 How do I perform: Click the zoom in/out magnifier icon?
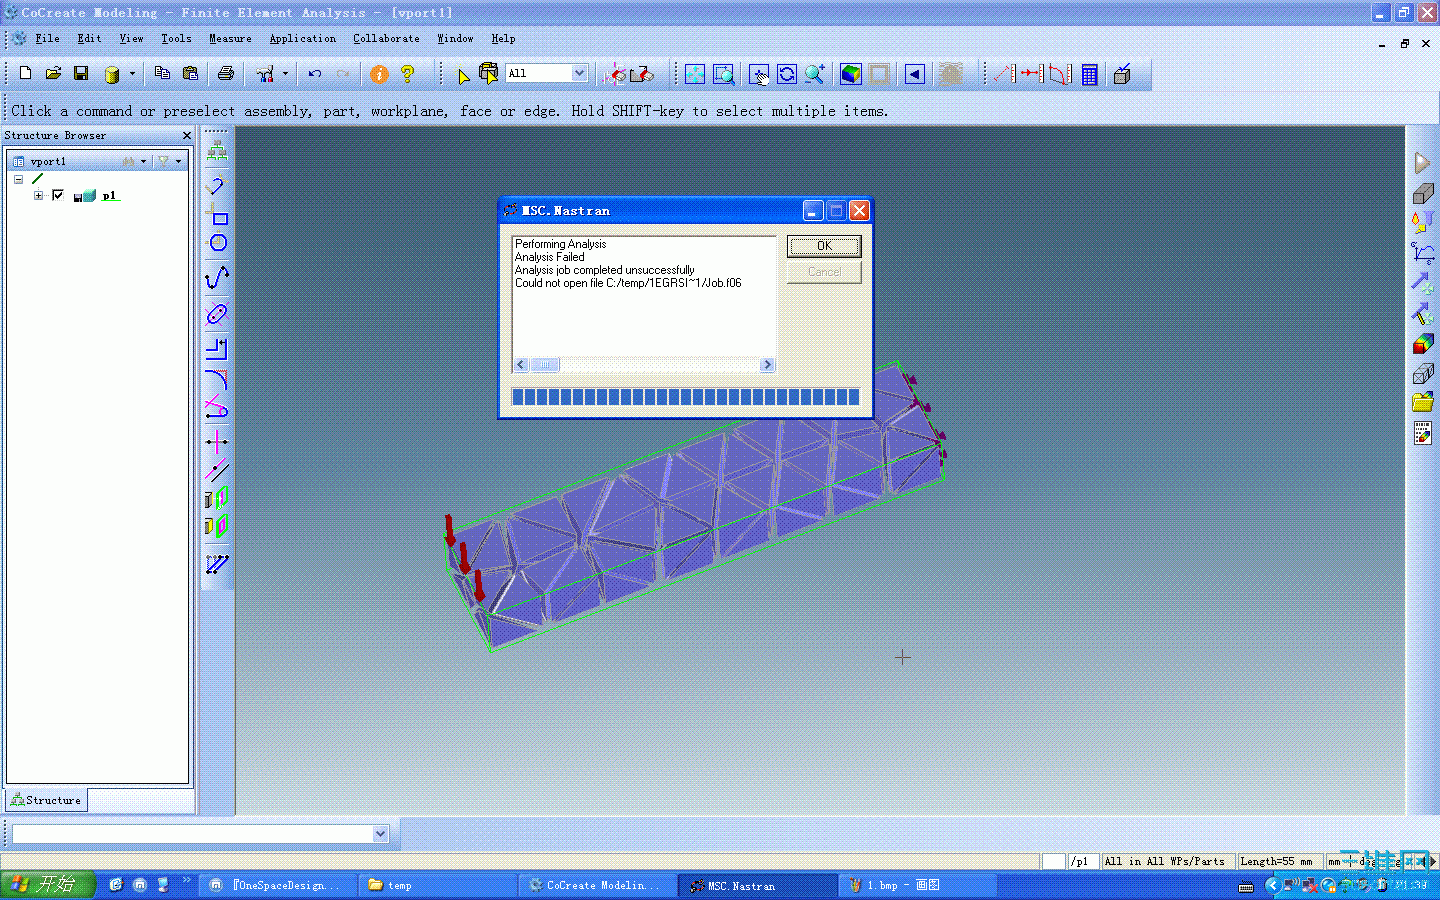coord(815,74)
